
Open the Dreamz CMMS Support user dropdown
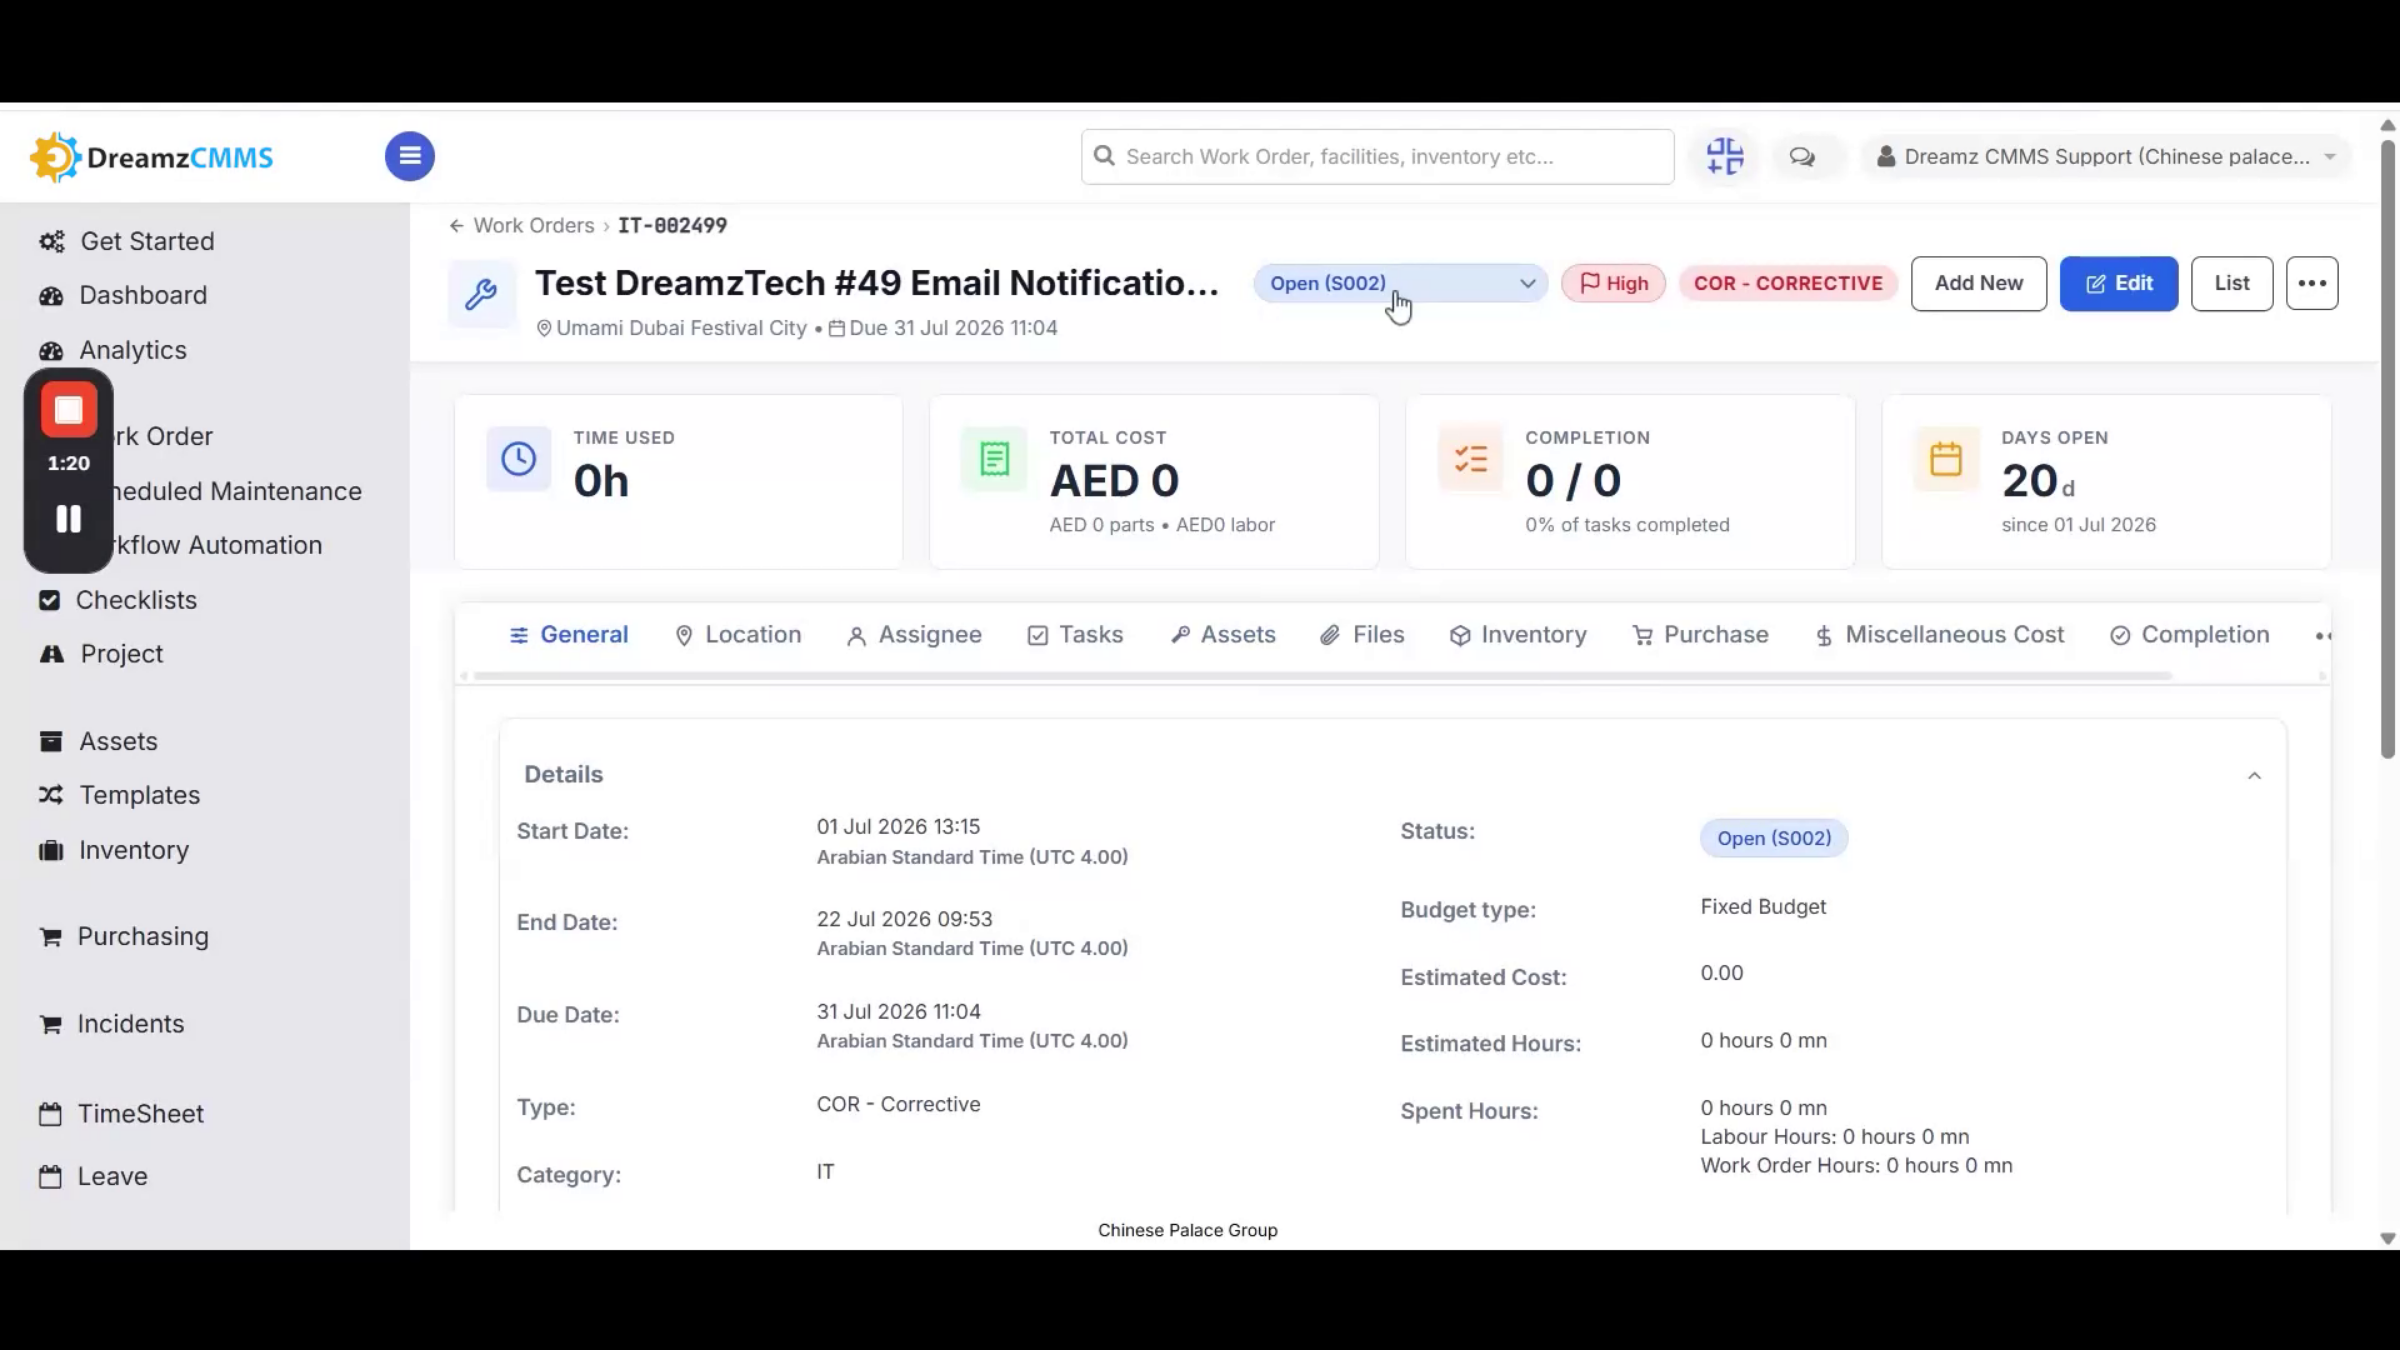coord(2106,157)
